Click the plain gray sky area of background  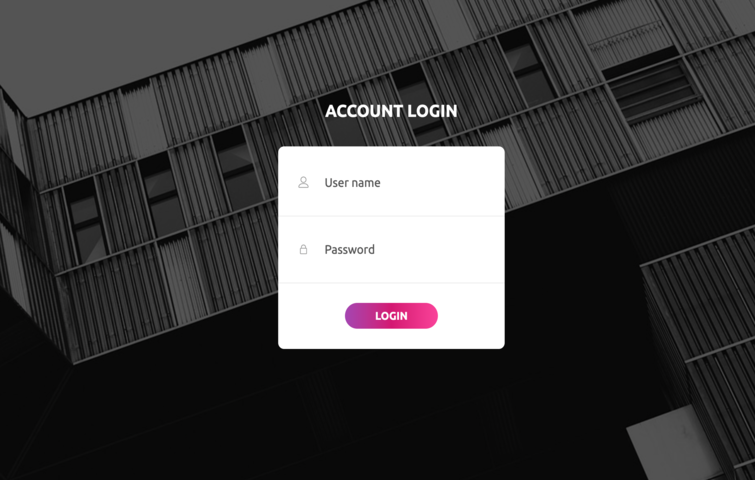pyautogui.click(x=144, y=39)
